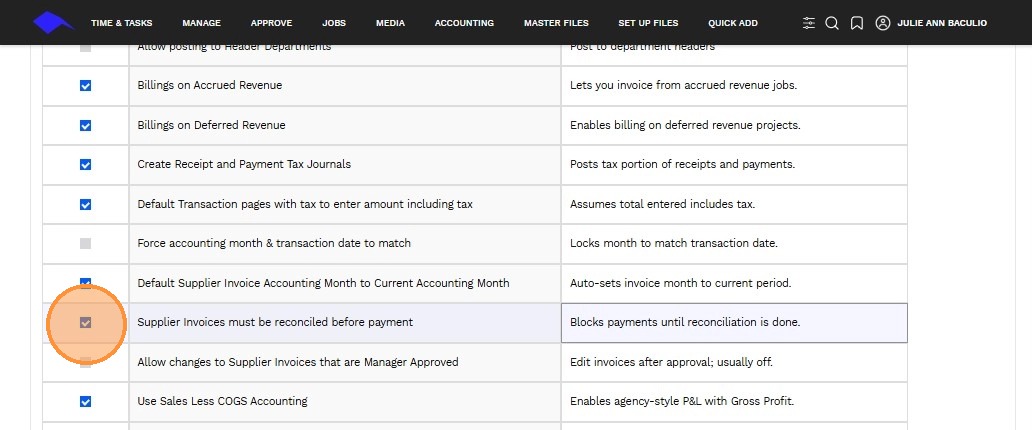Open the Media menu
Viewport: 1032px width, 430px height.
(390, 23)
